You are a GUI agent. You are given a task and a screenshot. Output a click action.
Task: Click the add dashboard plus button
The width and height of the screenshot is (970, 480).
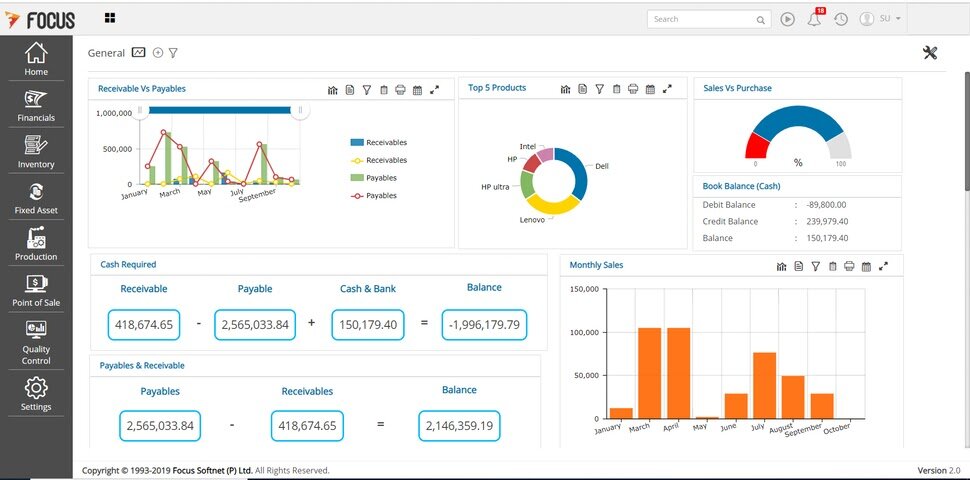[157, 53]
